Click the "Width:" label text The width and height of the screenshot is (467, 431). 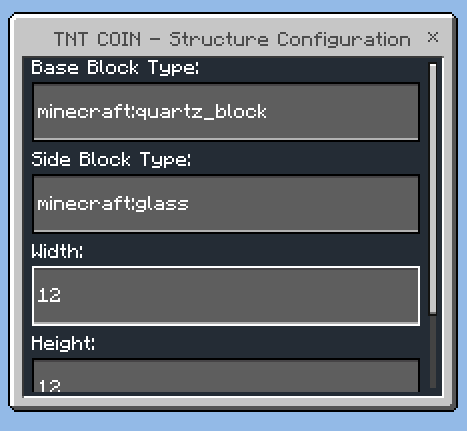point(57,251)
